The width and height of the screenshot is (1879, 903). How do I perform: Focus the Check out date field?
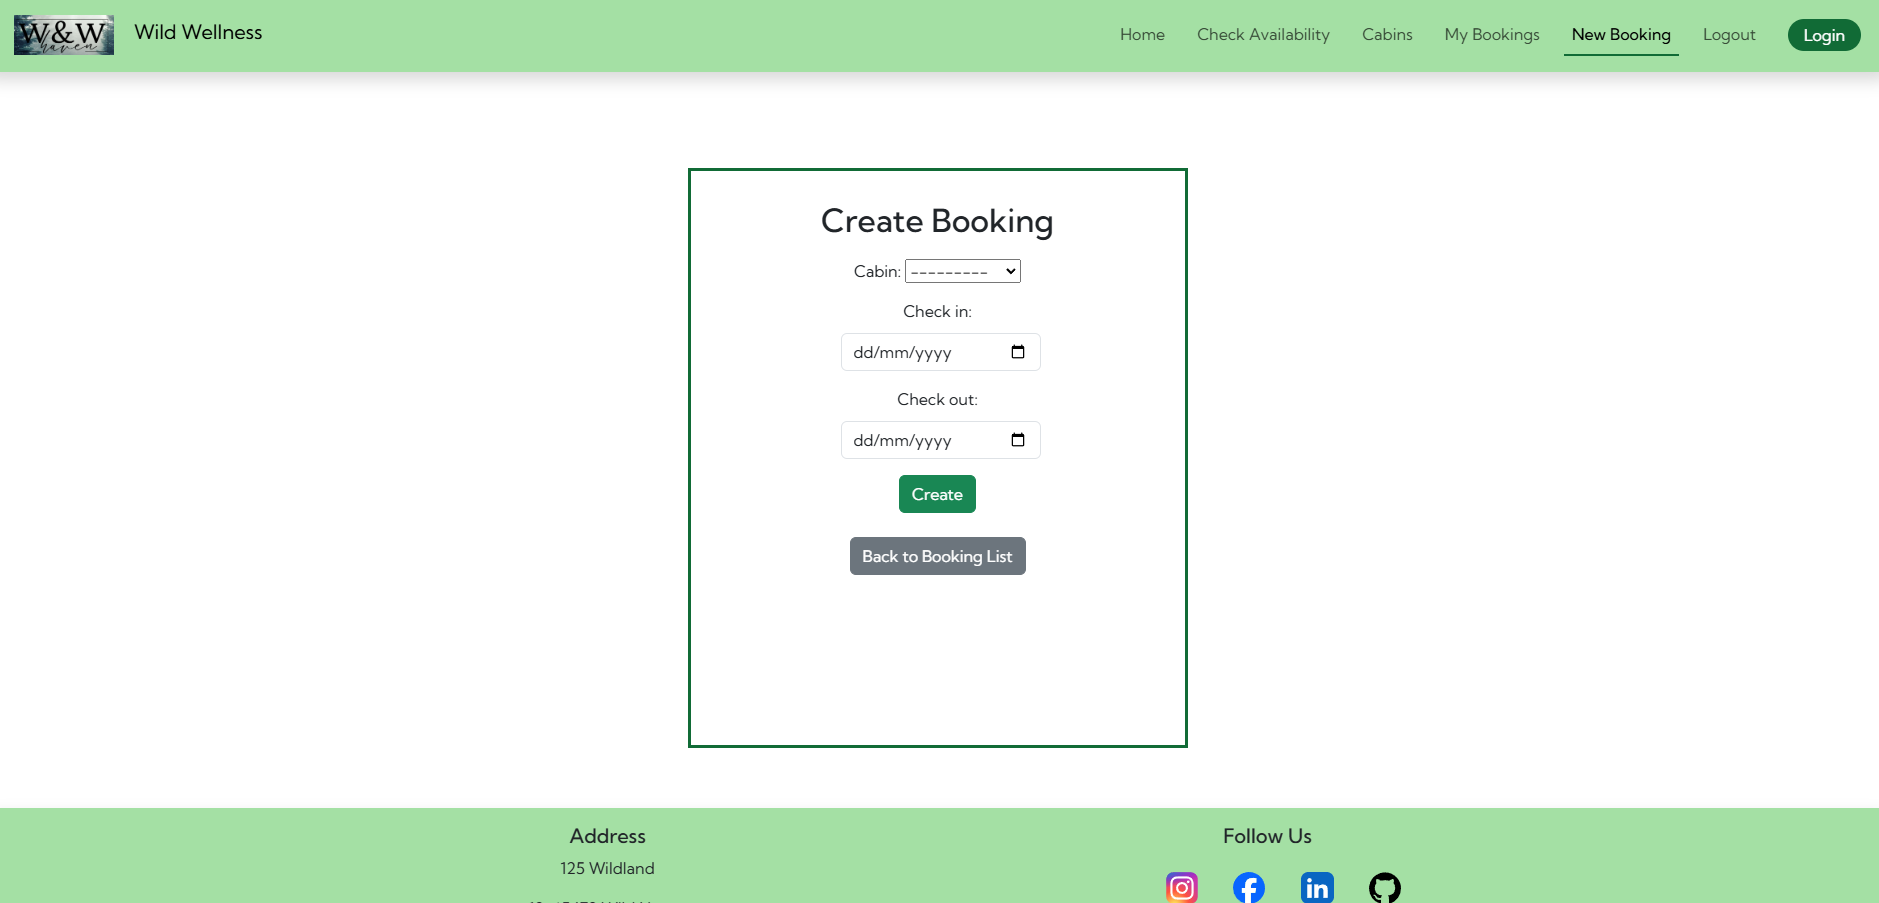940,440
